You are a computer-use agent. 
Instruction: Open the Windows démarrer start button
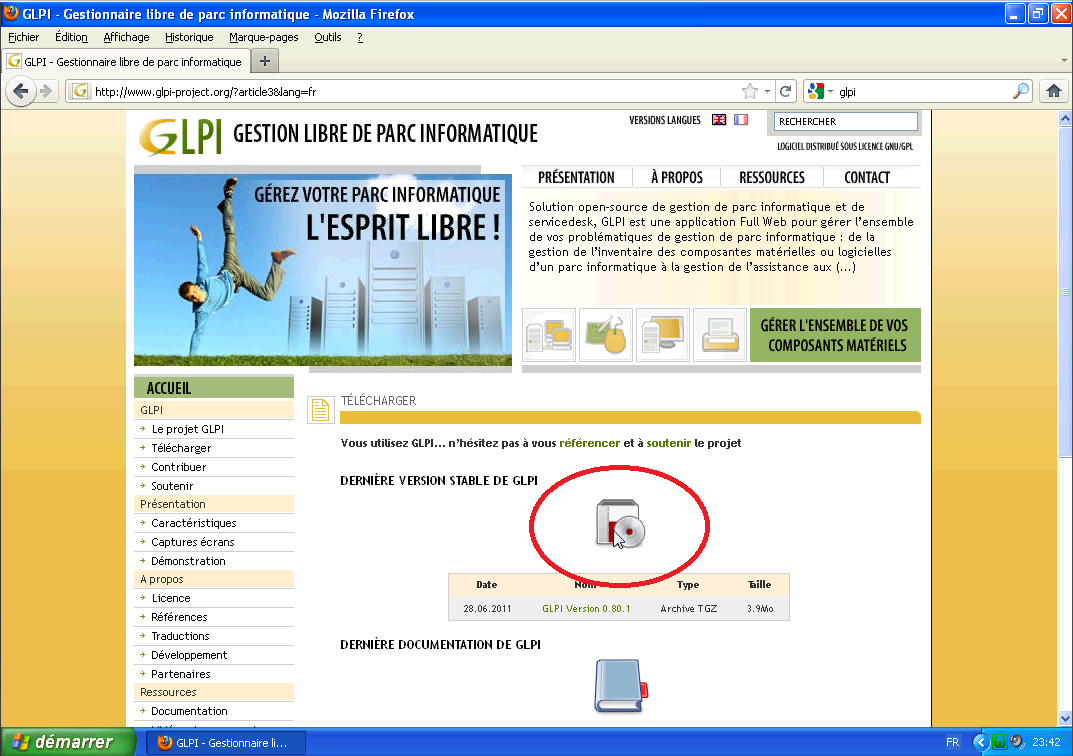pos(68,742)
